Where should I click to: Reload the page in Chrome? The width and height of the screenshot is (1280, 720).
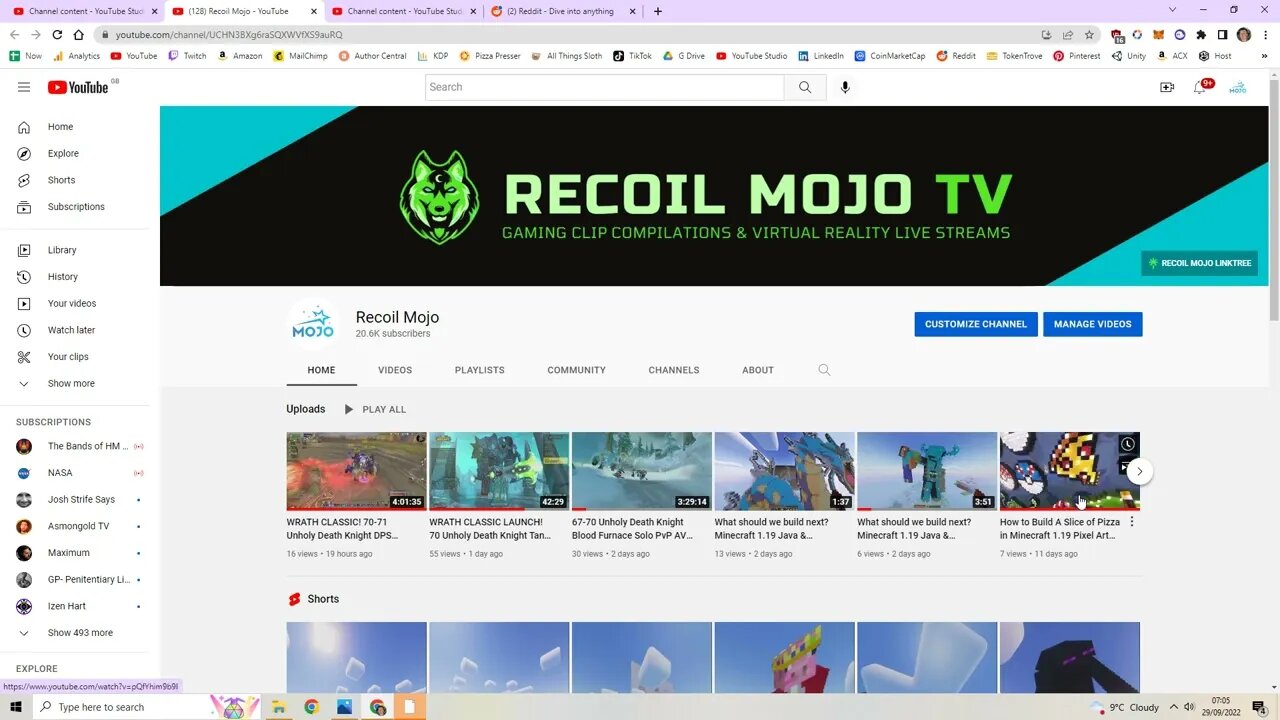coord(57,34)
